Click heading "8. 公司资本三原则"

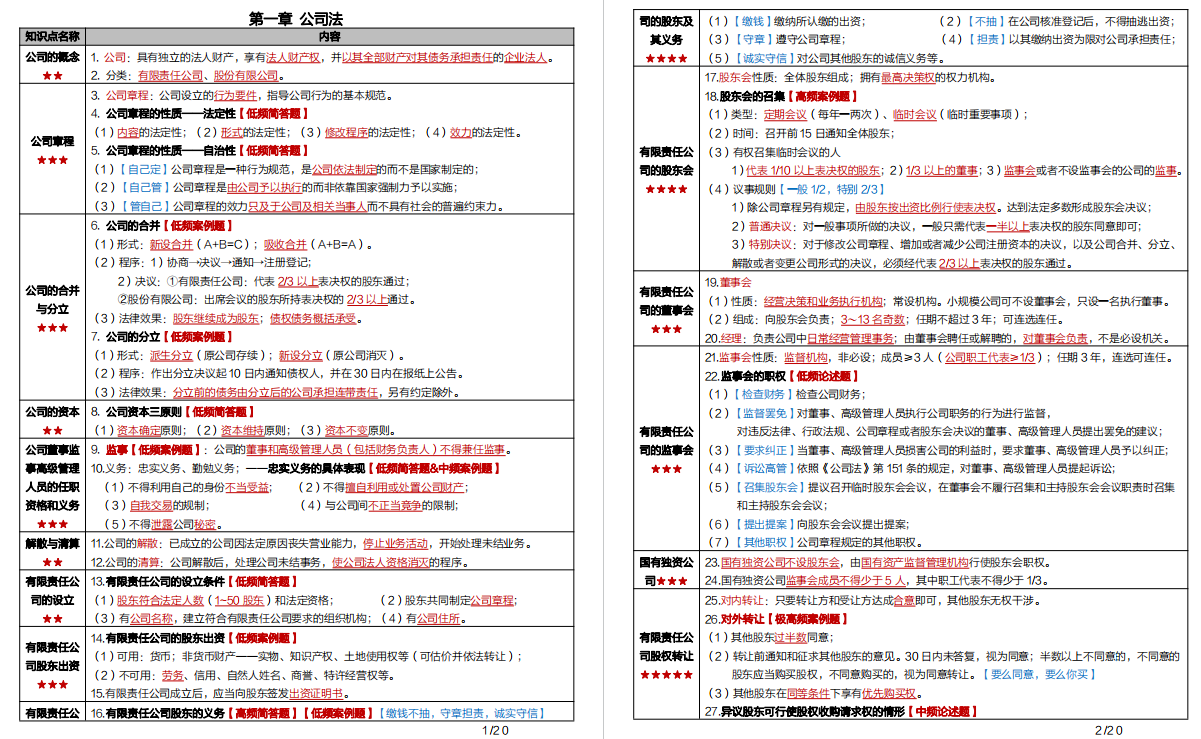(172, 411)
